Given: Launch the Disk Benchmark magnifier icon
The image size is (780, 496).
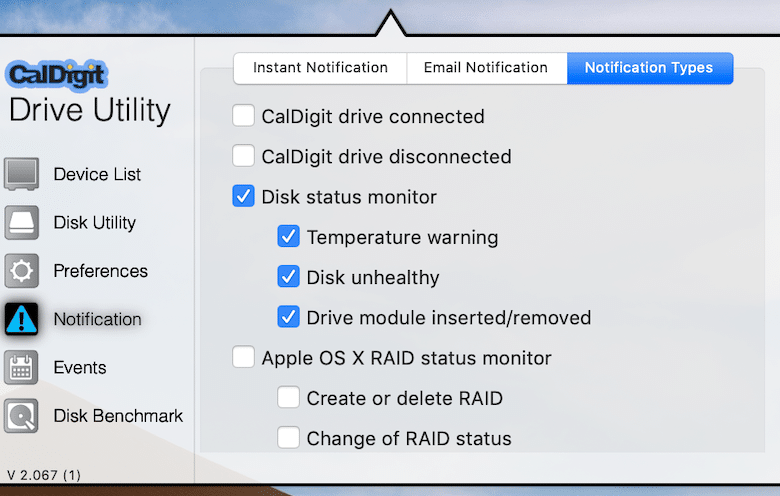Looking at the screenshot, I should (x=21, y=415).
